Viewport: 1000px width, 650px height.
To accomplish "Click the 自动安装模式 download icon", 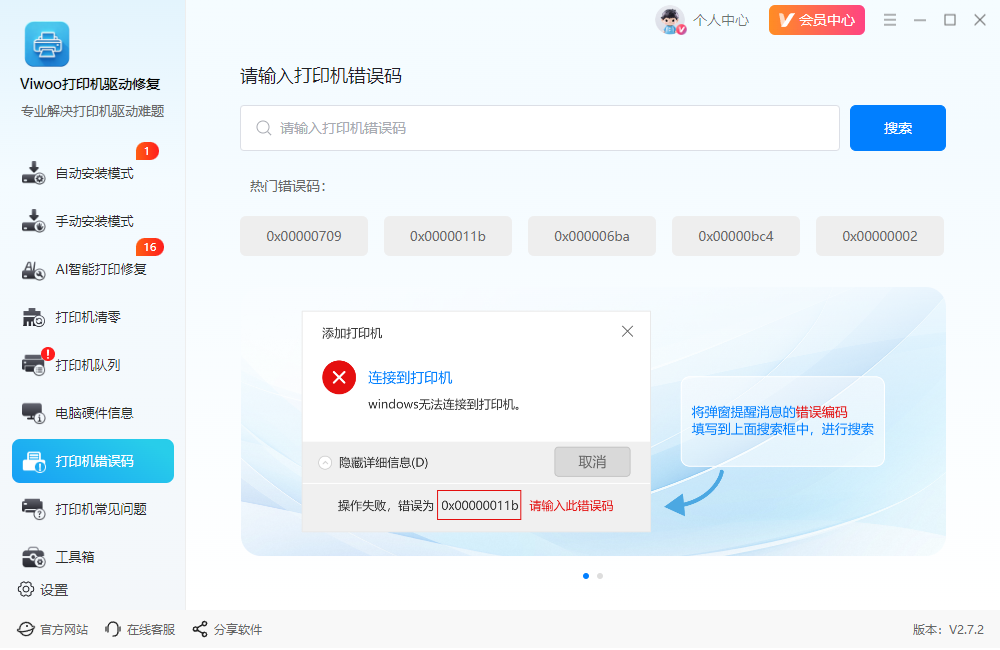I will tap(33, 173).
